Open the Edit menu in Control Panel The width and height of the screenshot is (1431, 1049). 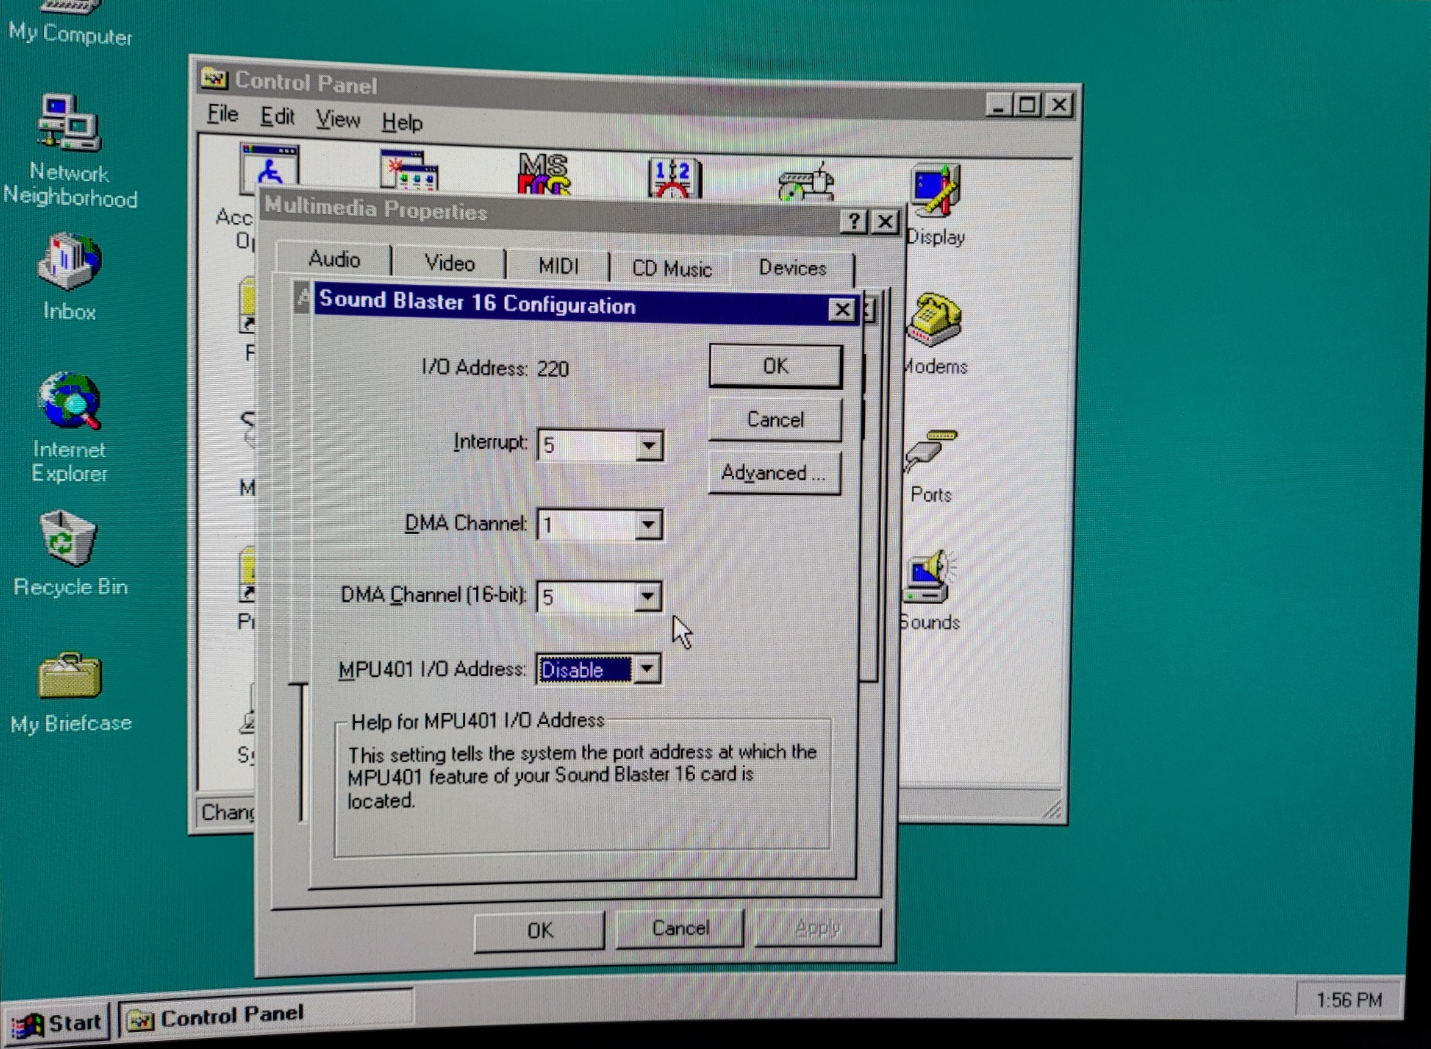pyautogui.click(x=277, y=117)
